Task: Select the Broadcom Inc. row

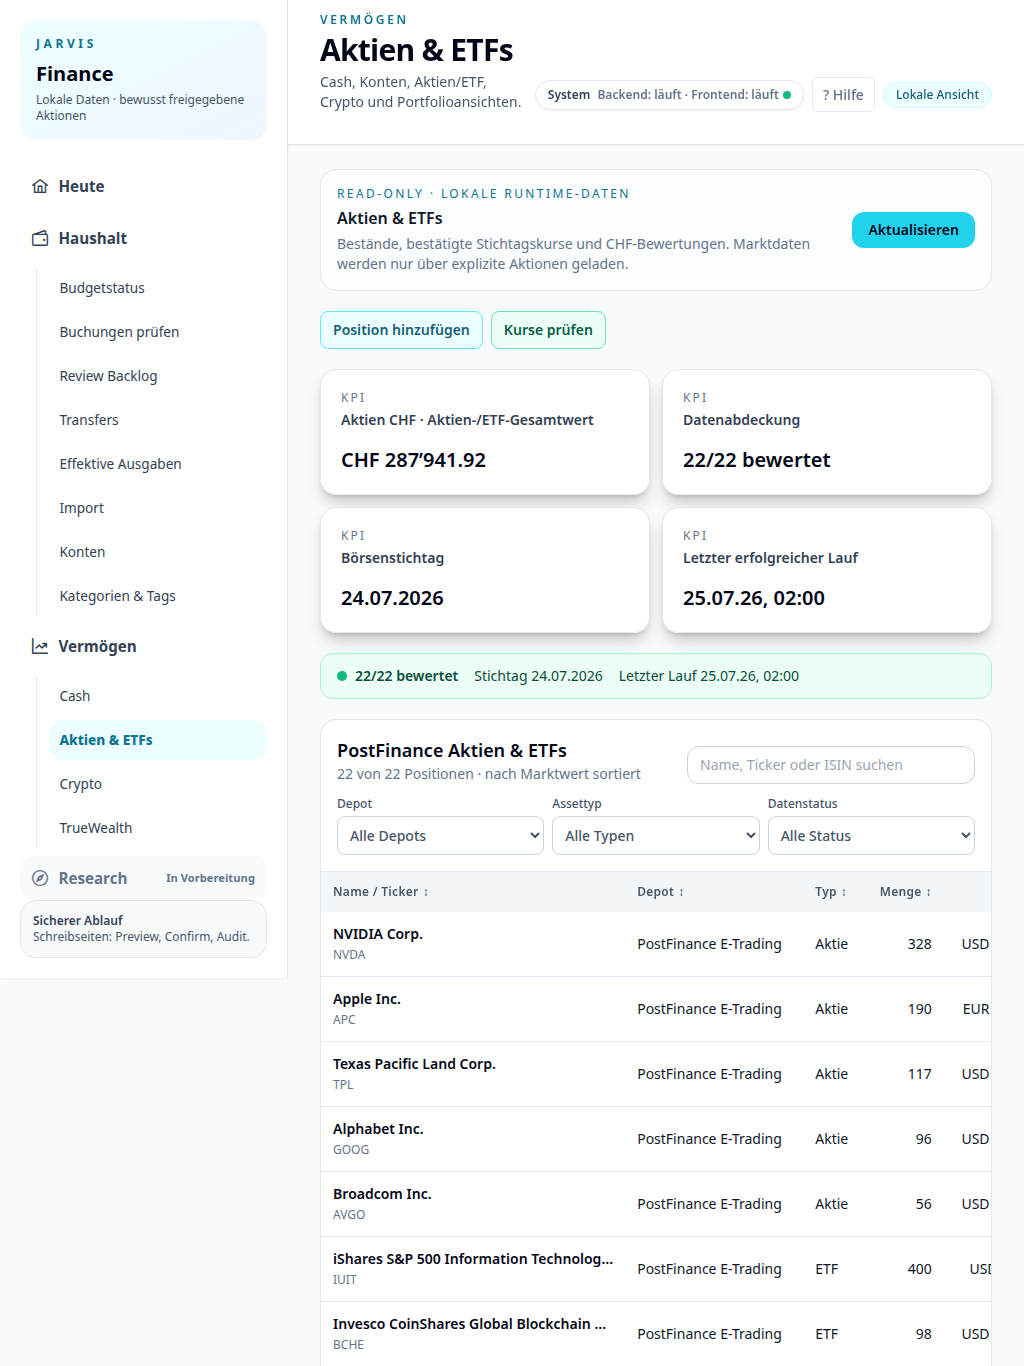Action: (x=656, y=1204)
